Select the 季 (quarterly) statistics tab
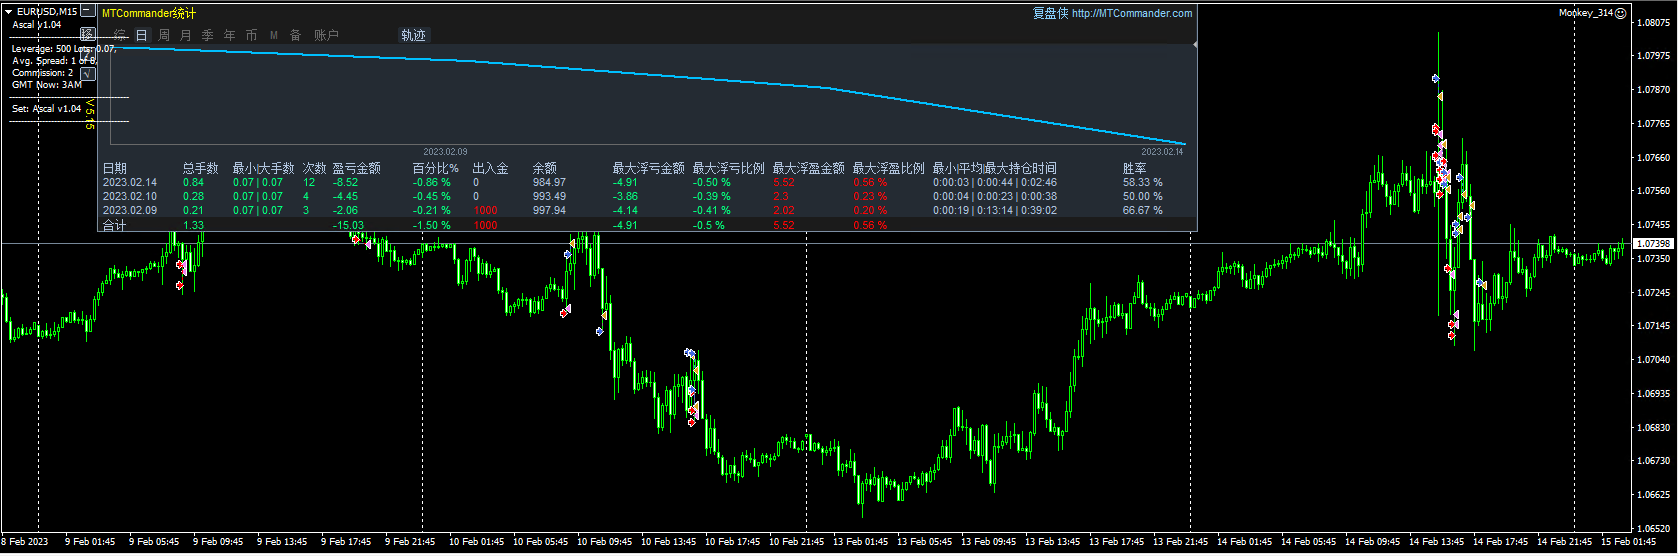This screenshot has height=556, width=1679. point(208,35)
